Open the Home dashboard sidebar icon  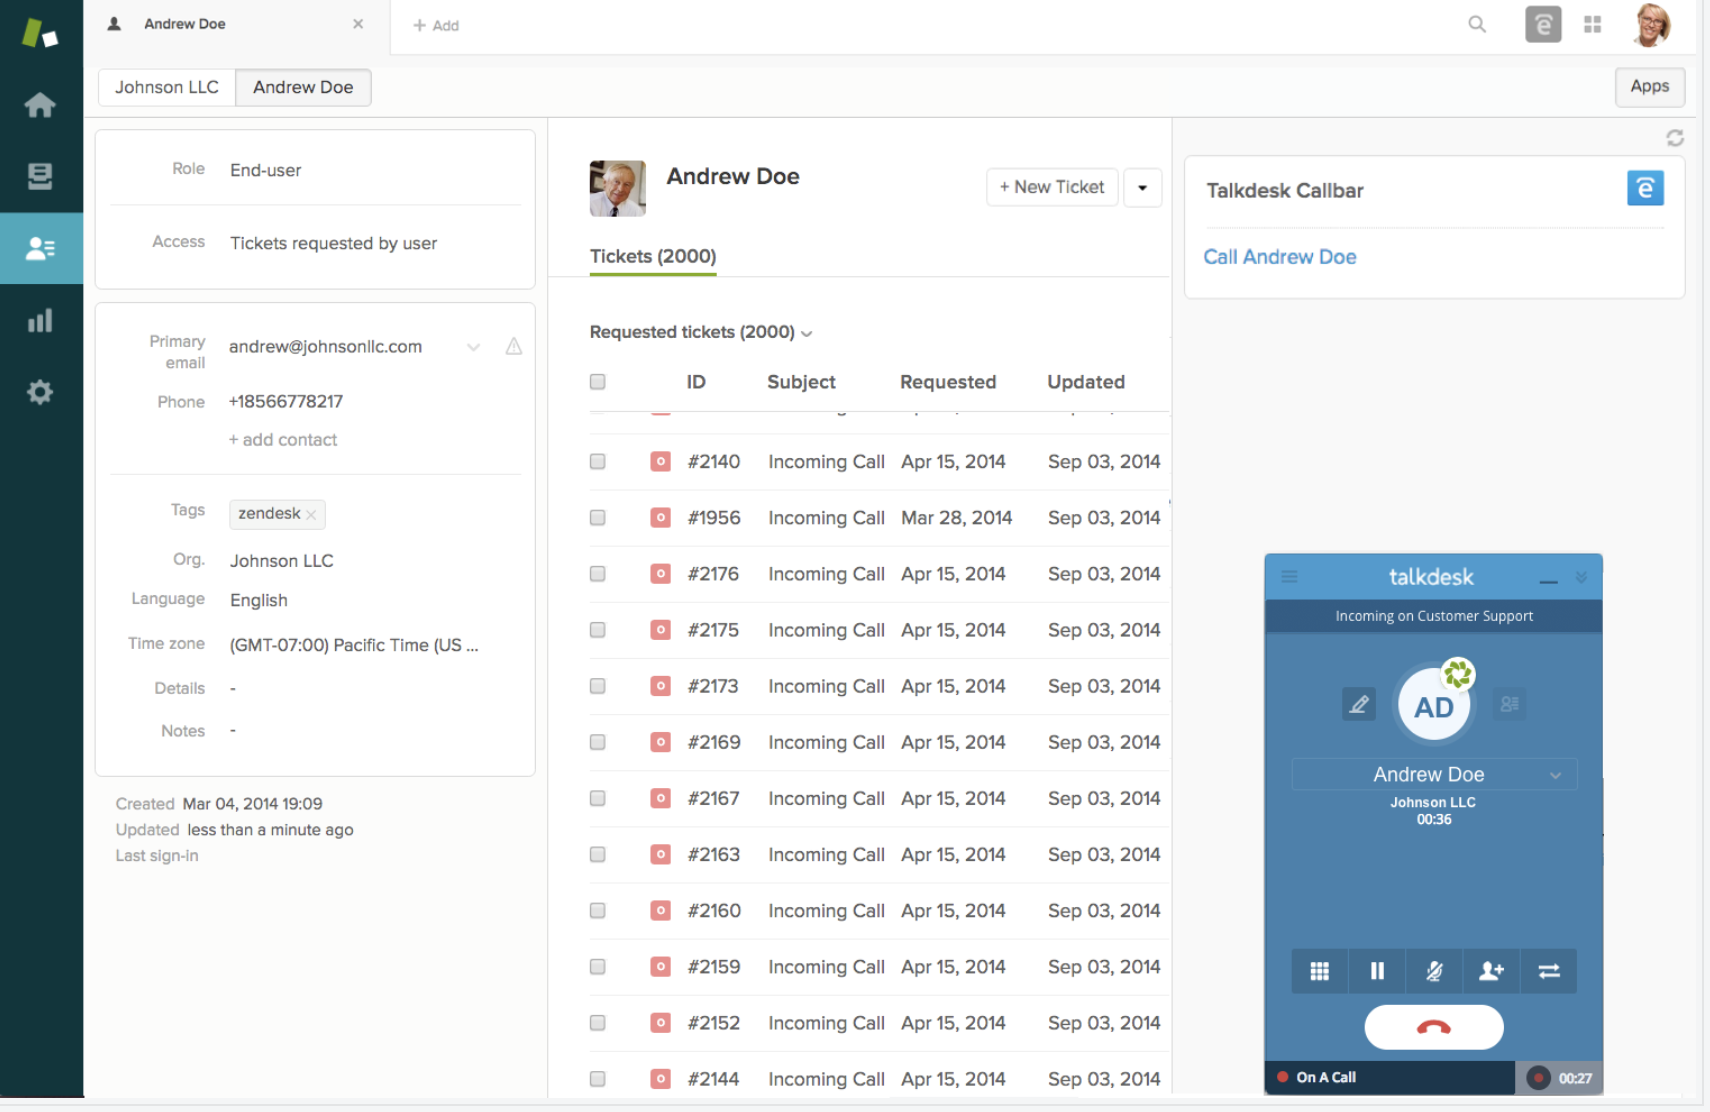40,105
